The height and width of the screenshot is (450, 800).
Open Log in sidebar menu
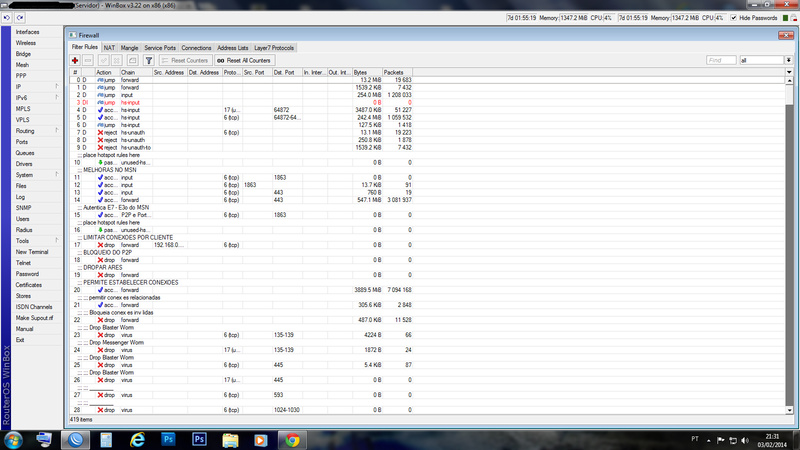[x=20, y=197]
